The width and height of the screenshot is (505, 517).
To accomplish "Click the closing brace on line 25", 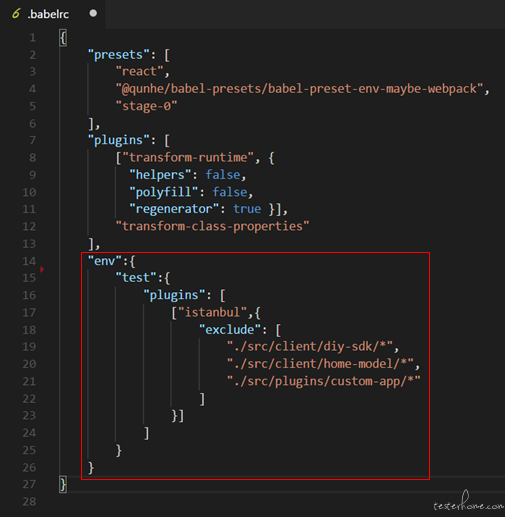I will point(119,450).
